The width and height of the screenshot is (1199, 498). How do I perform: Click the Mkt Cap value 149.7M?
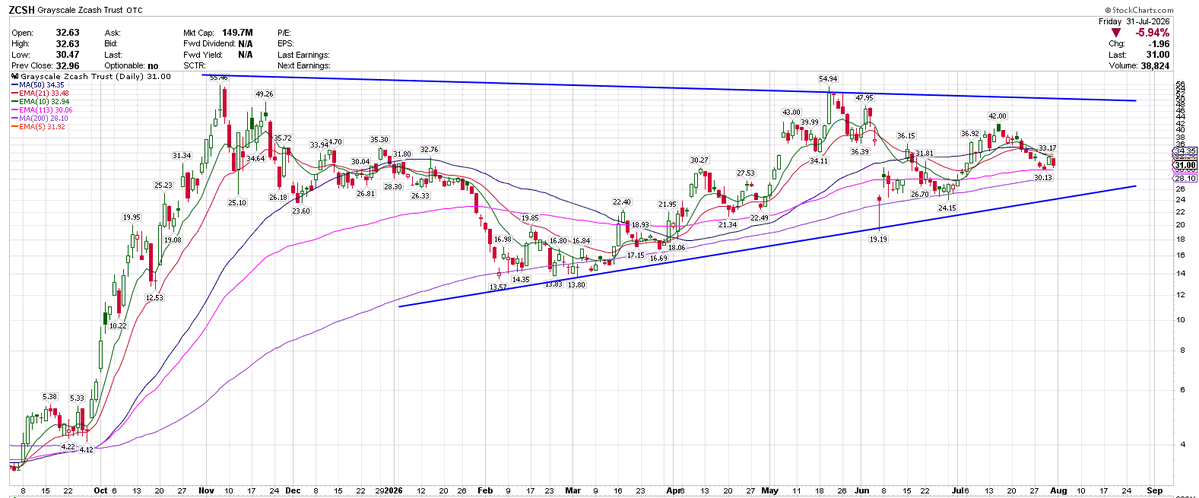237,34
